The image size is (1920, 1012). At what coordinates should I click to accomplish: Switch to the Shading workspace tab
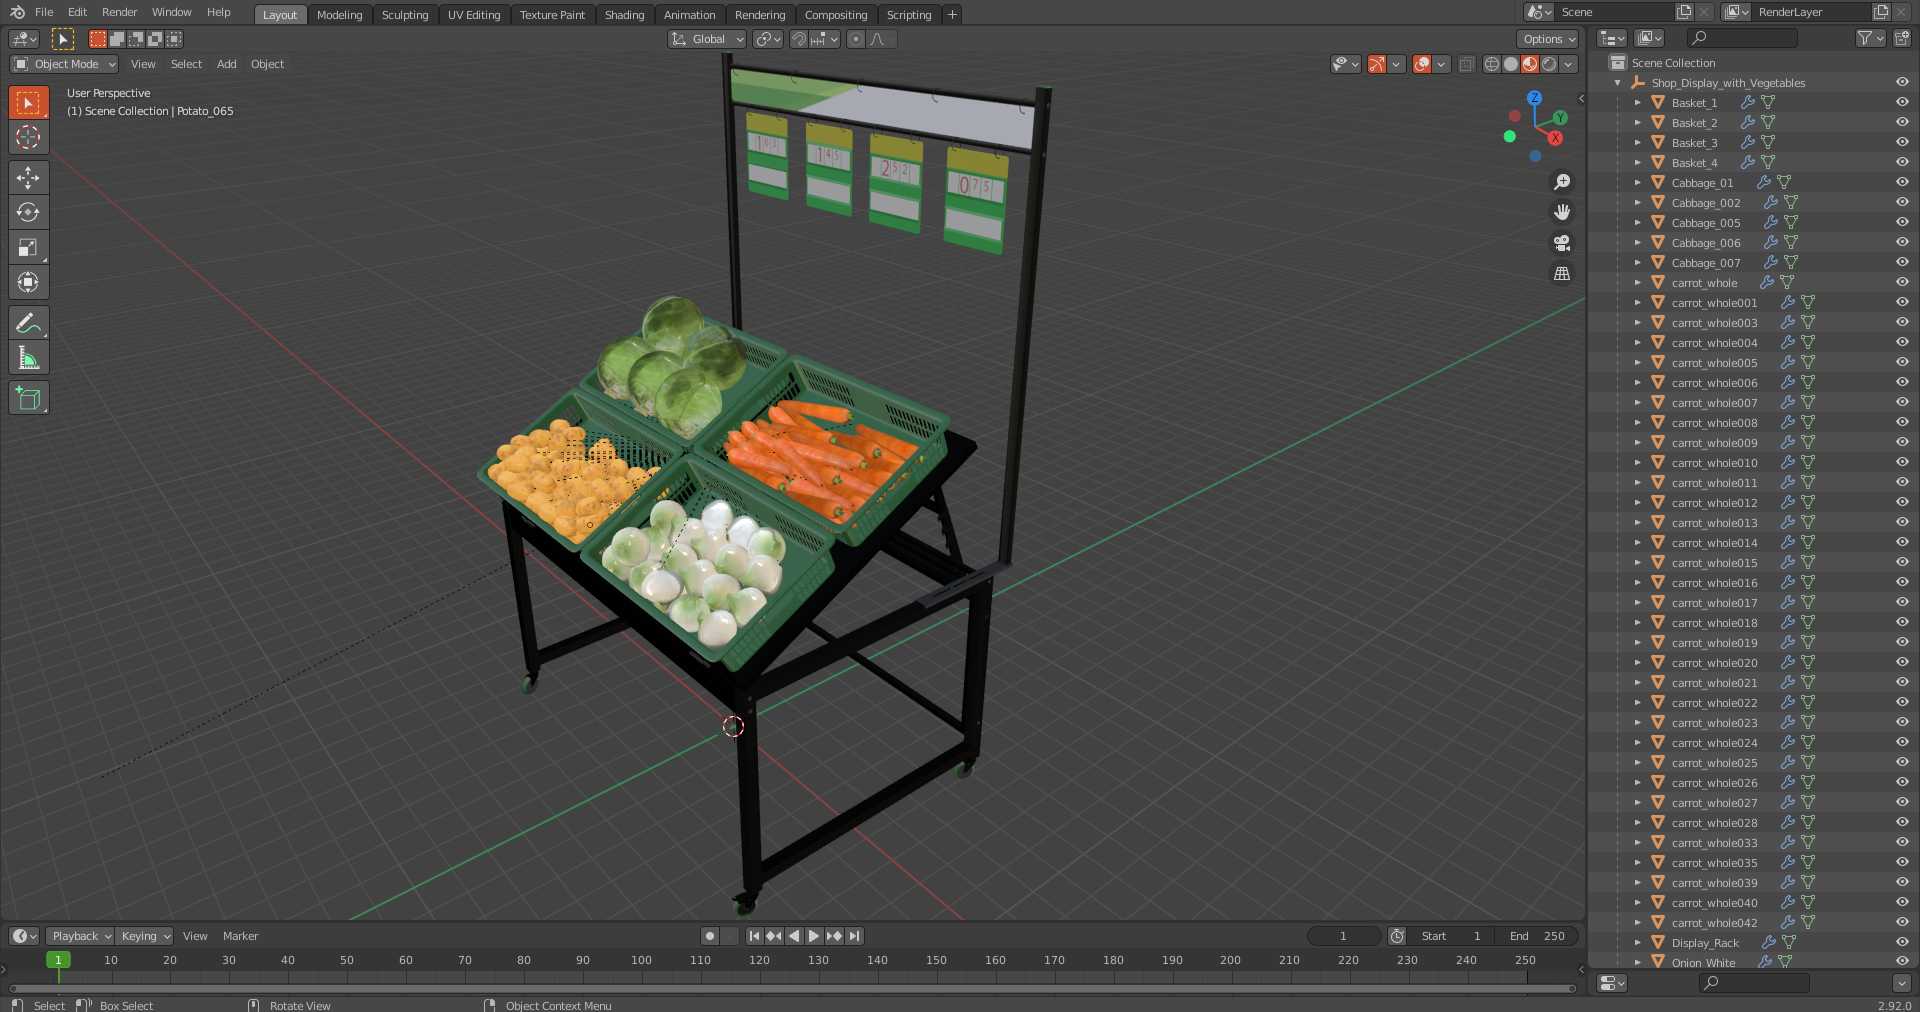click(624, 14)
